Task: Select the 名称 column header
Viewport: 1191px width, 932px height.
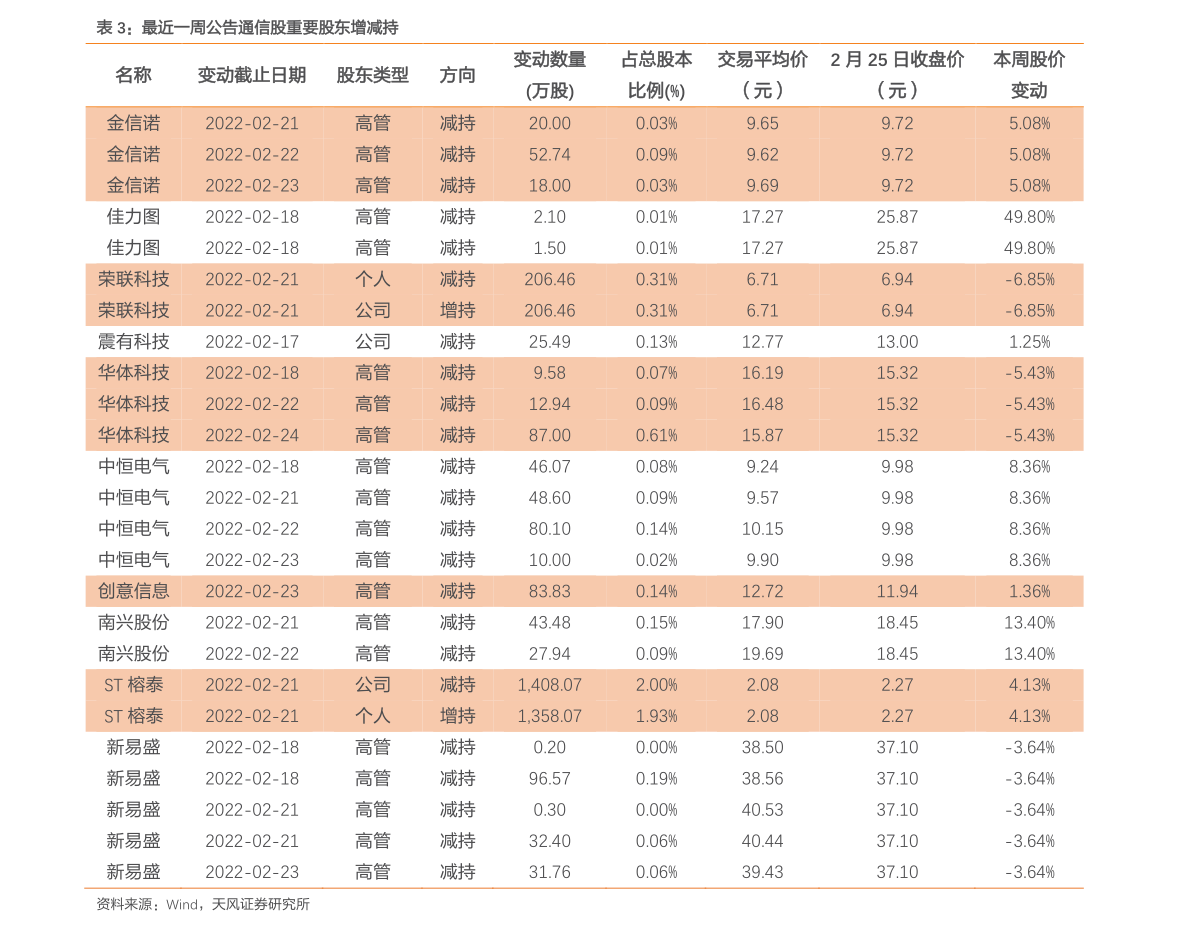Action: 133,75
